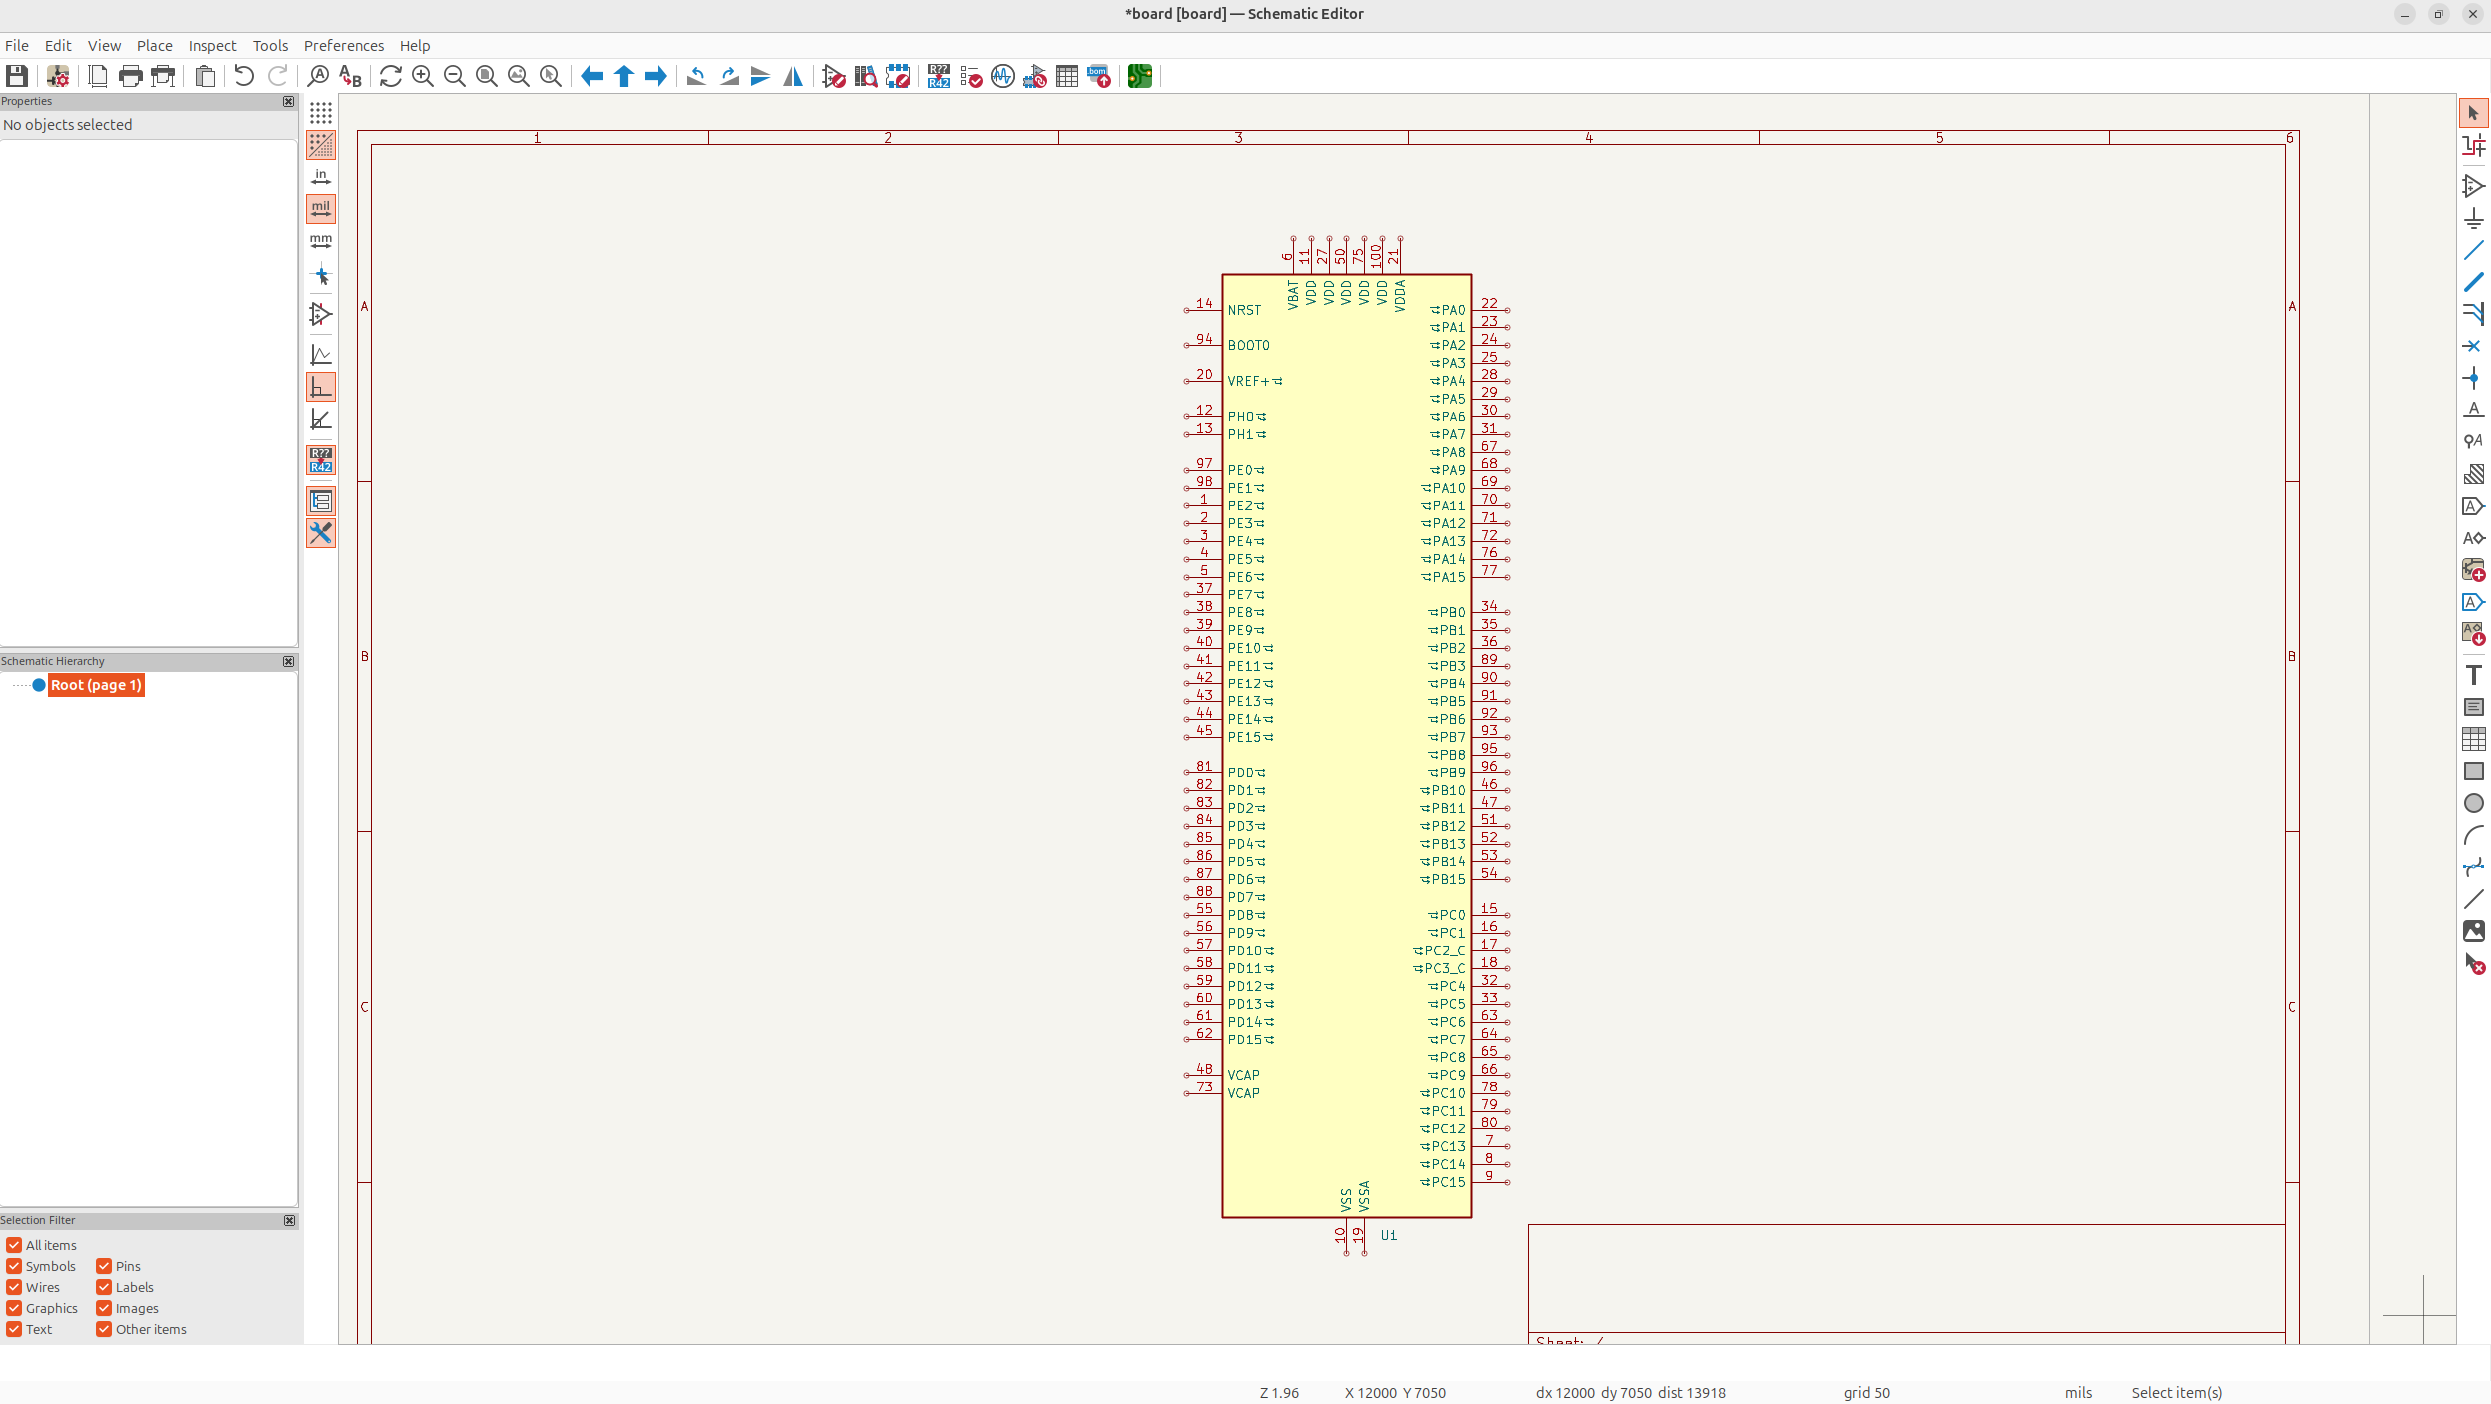Screen dimensions: 2491x1404
Task: Select the Add Power Symbol tool
Action: pos(2473,218)
